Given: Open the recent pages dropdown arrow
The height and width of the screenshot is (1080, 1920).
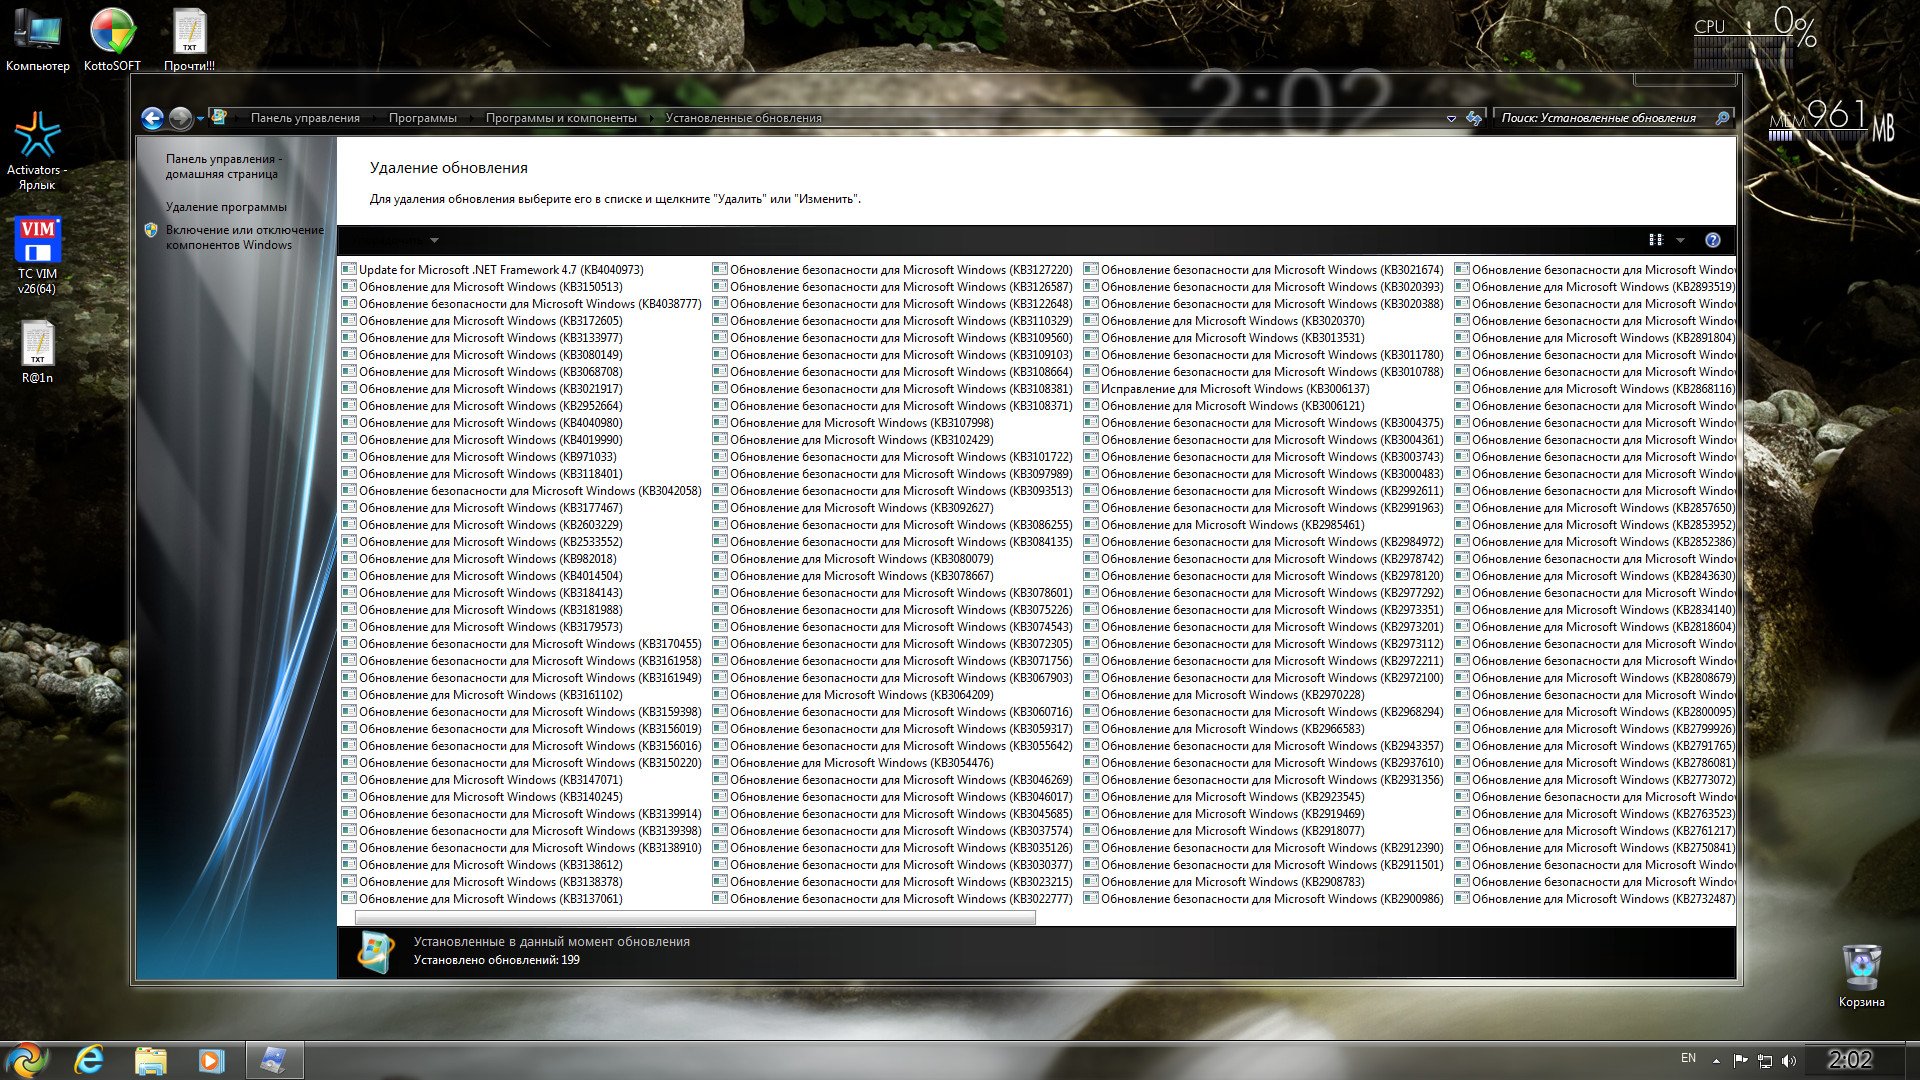Looking at the screenshot, I should [x=200, y=119].
